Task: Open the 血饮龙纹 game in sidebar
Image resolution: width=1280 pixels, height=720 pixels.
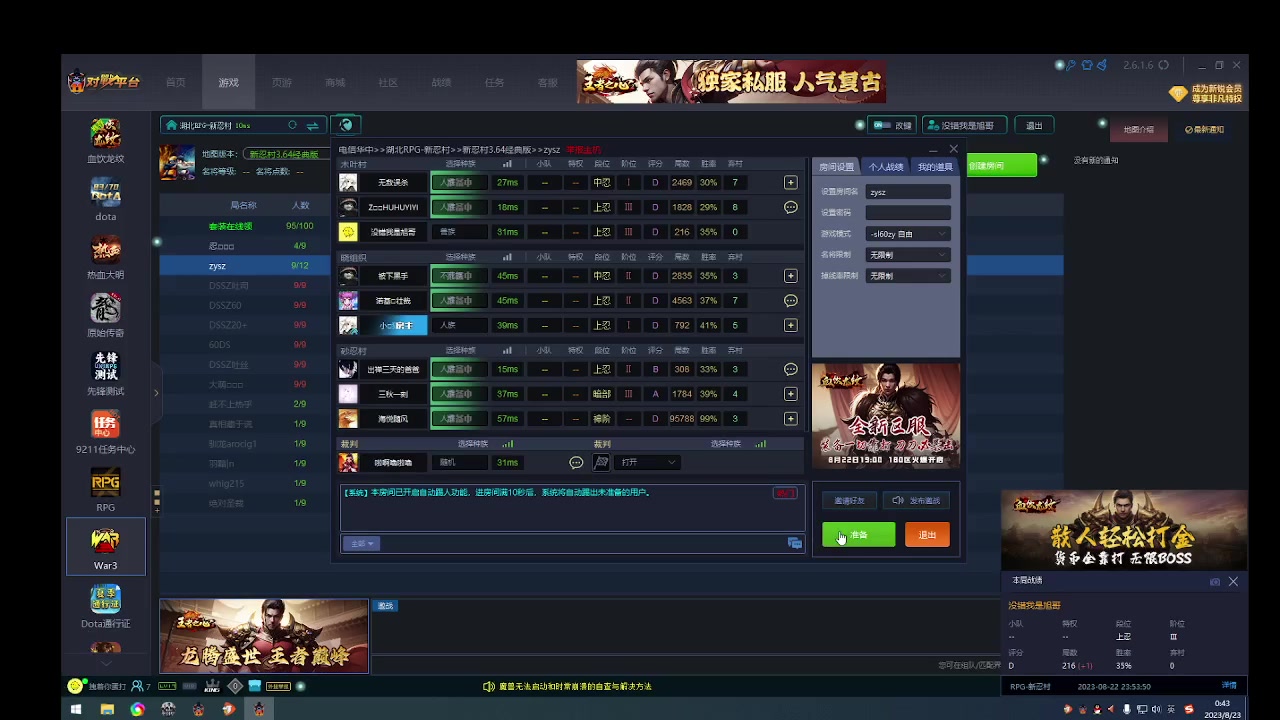Action: (105, 141)
